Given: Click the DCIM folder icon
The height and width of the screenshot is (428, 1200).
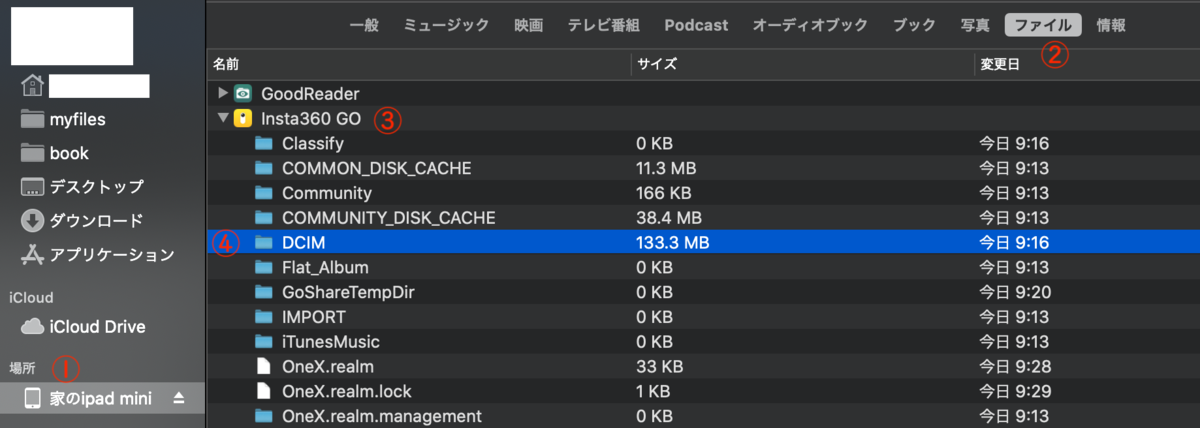Looking at the screenshot, I should pos(264,242).
